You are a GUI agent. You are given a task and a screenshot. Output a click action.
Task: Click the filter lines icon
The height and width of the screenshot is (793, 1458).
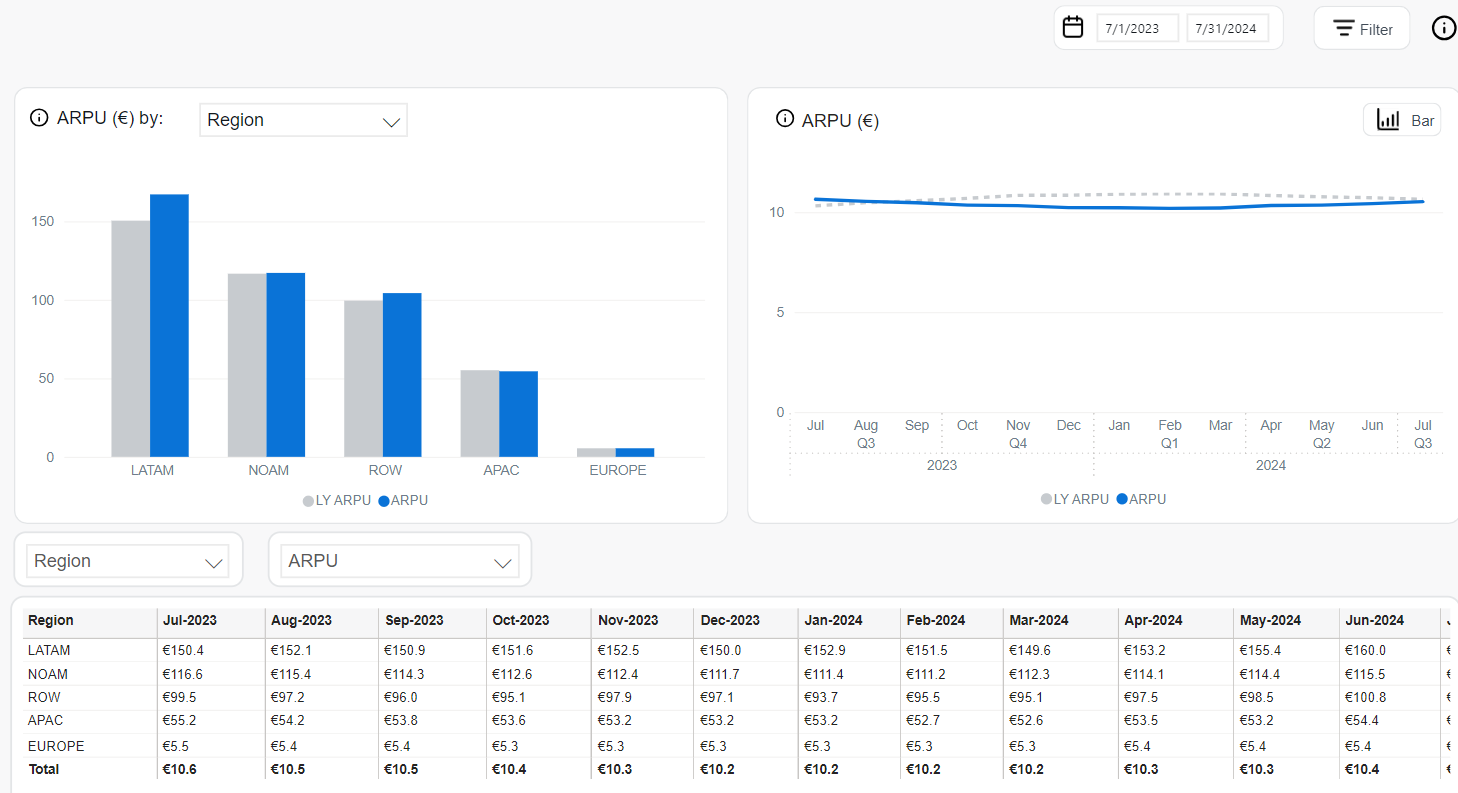pos(1344,28)
